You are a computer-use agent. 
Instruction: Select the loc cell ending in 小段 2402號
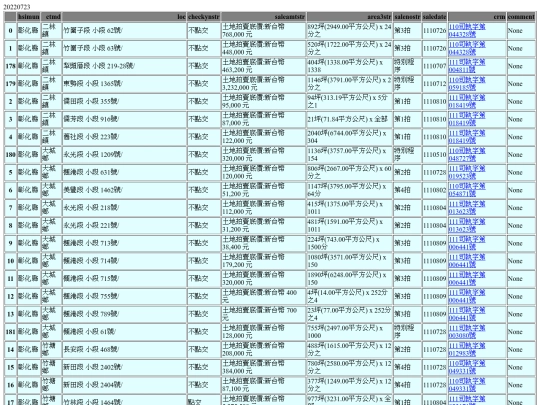click(124, 367)
